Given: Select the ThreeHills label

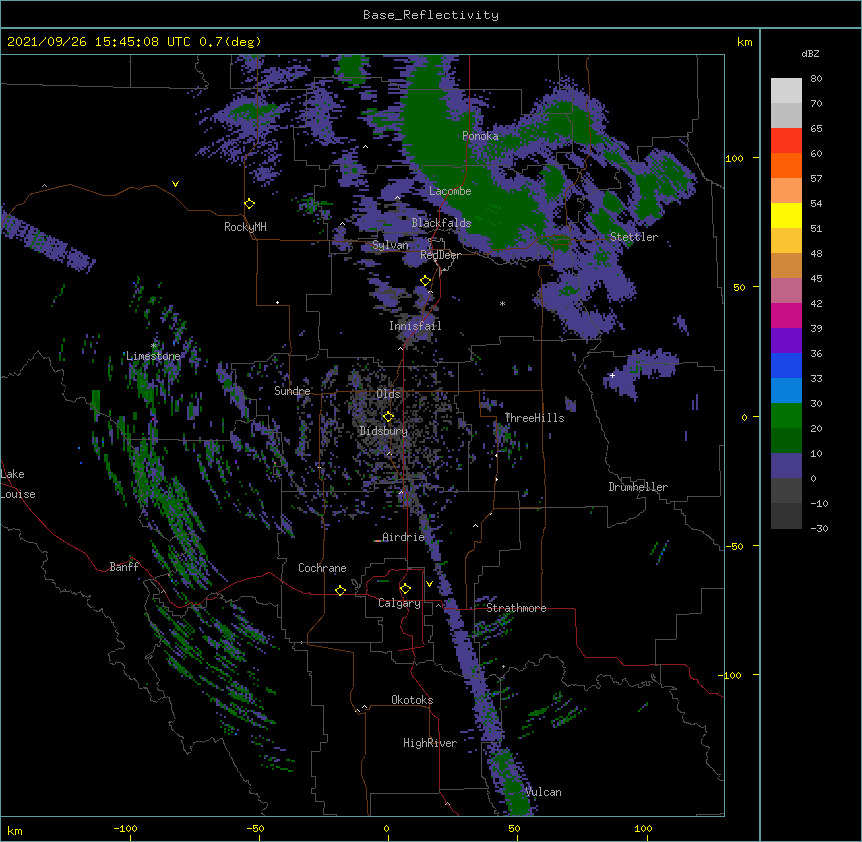Looking at the screenshot, I should click(x=534, y=418).
